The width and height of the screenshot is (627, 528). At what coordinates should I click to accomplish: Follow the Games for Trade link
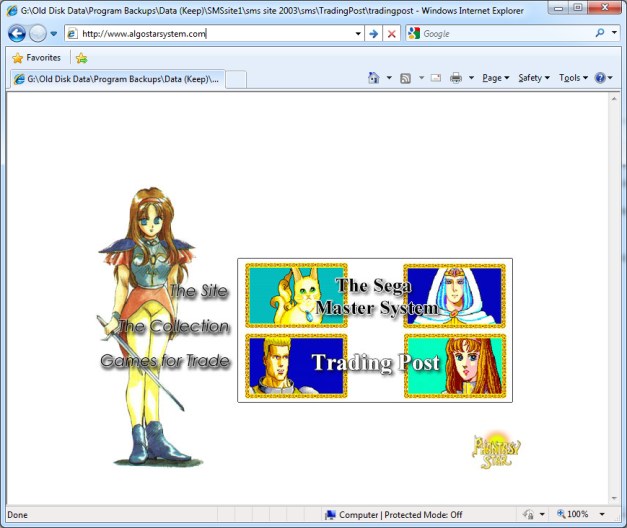(x=165, y=361)
